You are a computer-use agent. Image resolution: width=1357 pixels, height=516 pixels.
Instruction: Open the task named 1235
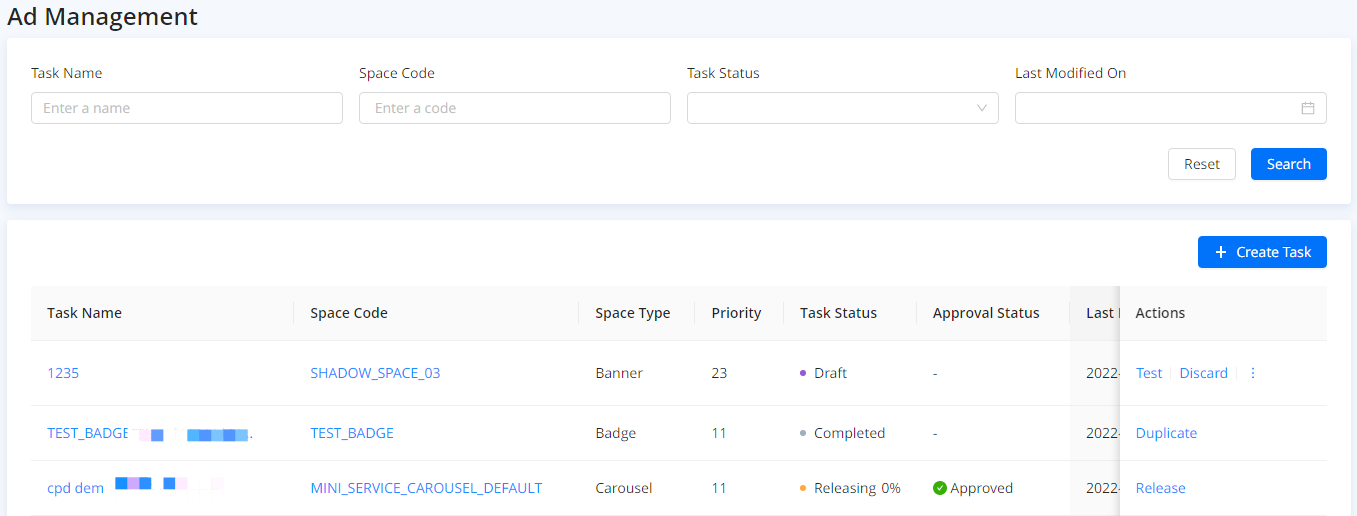pyautogui.click(x=63, y=373)
